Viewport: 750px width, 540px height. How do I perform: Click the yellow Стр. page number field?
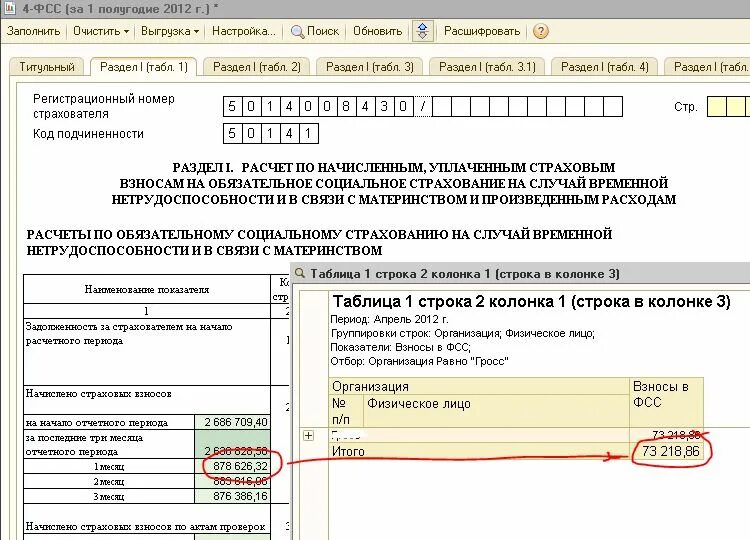[728, 106]
